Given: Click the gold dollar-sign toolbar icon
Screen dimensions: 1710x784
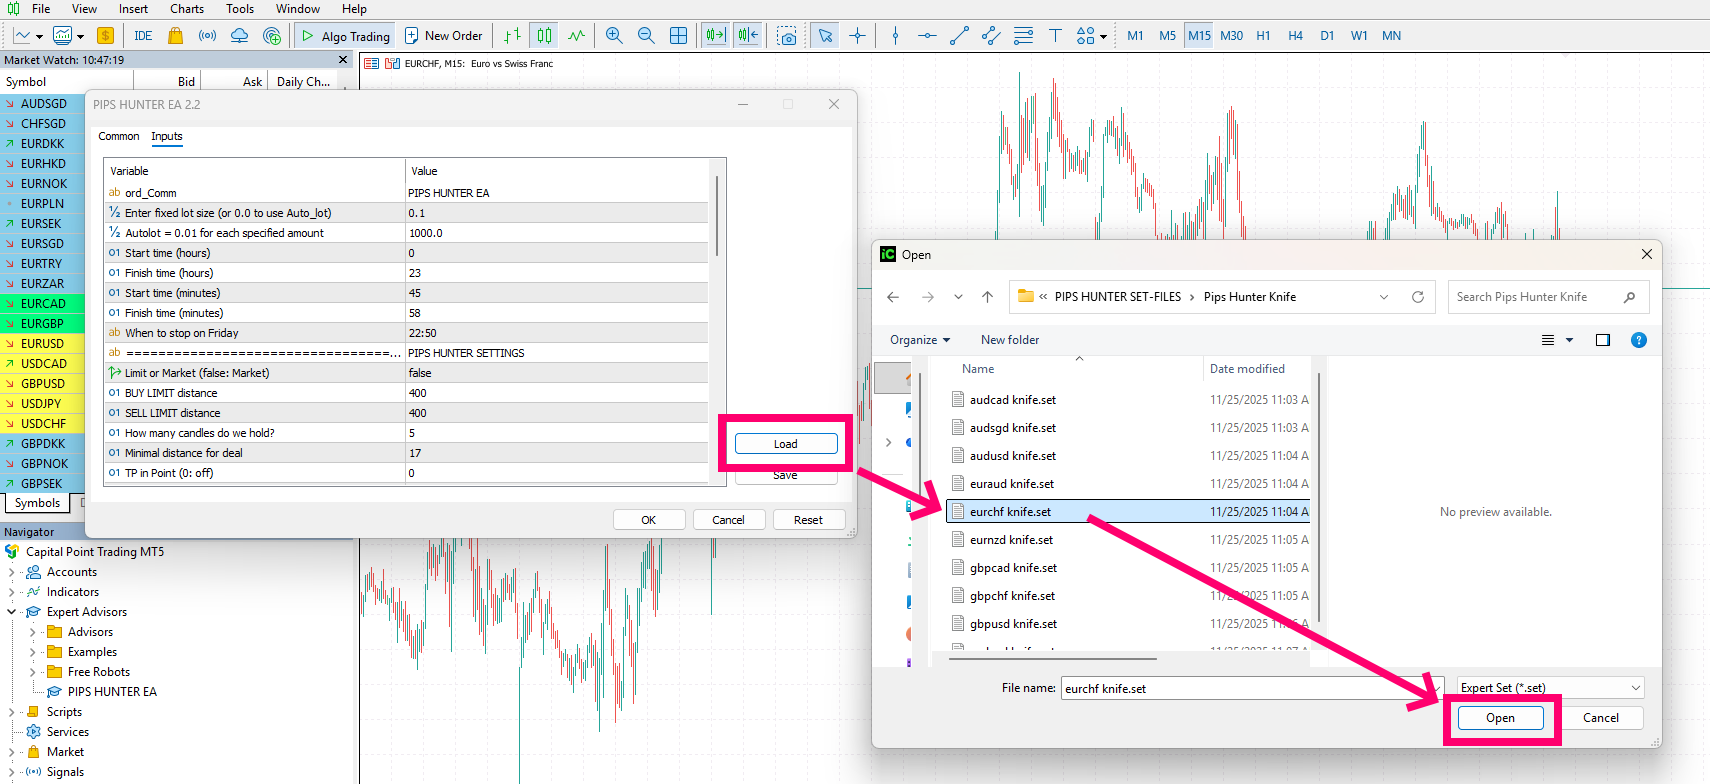Looking at the screenshot, I should tap(105, 36).
